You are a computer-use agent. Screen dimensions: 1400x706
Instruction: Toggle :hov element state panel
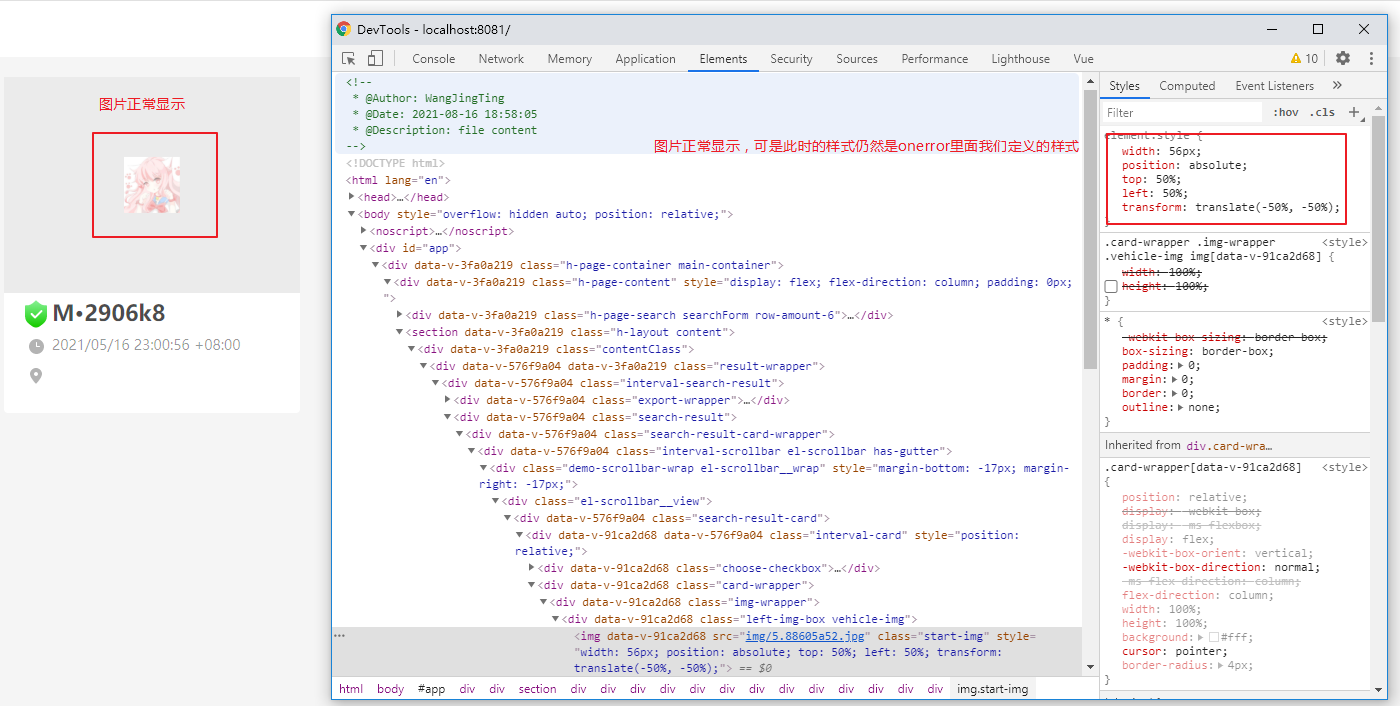click(x=1286, y=113)
